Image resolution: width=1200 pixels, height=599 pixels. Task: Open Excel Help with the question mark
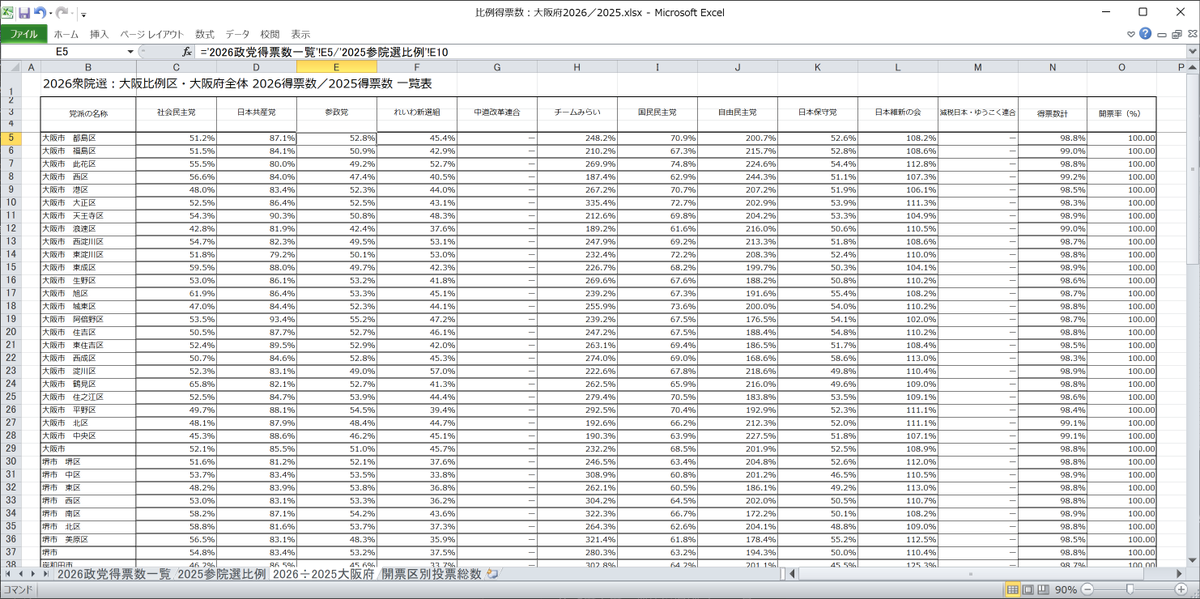(1146, 33)
